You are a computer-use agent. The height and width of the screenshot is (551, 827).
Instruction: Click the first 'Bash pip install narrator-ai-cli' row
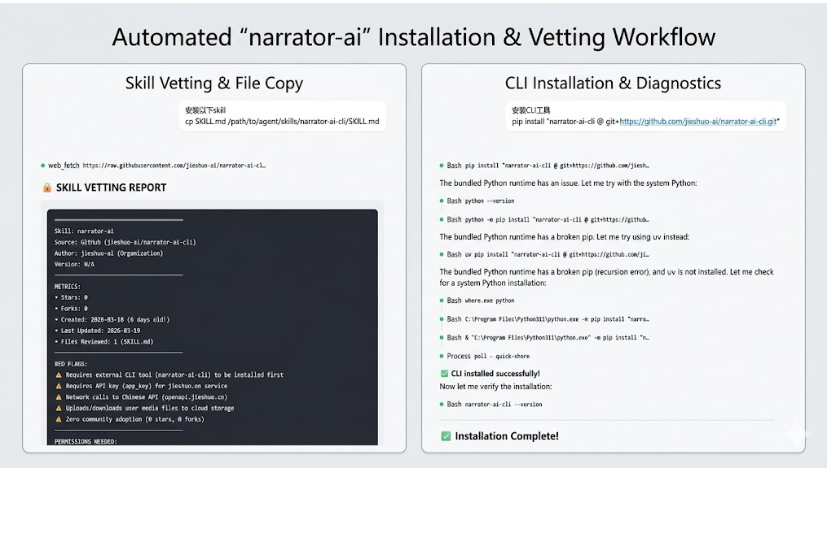[545, 165]
